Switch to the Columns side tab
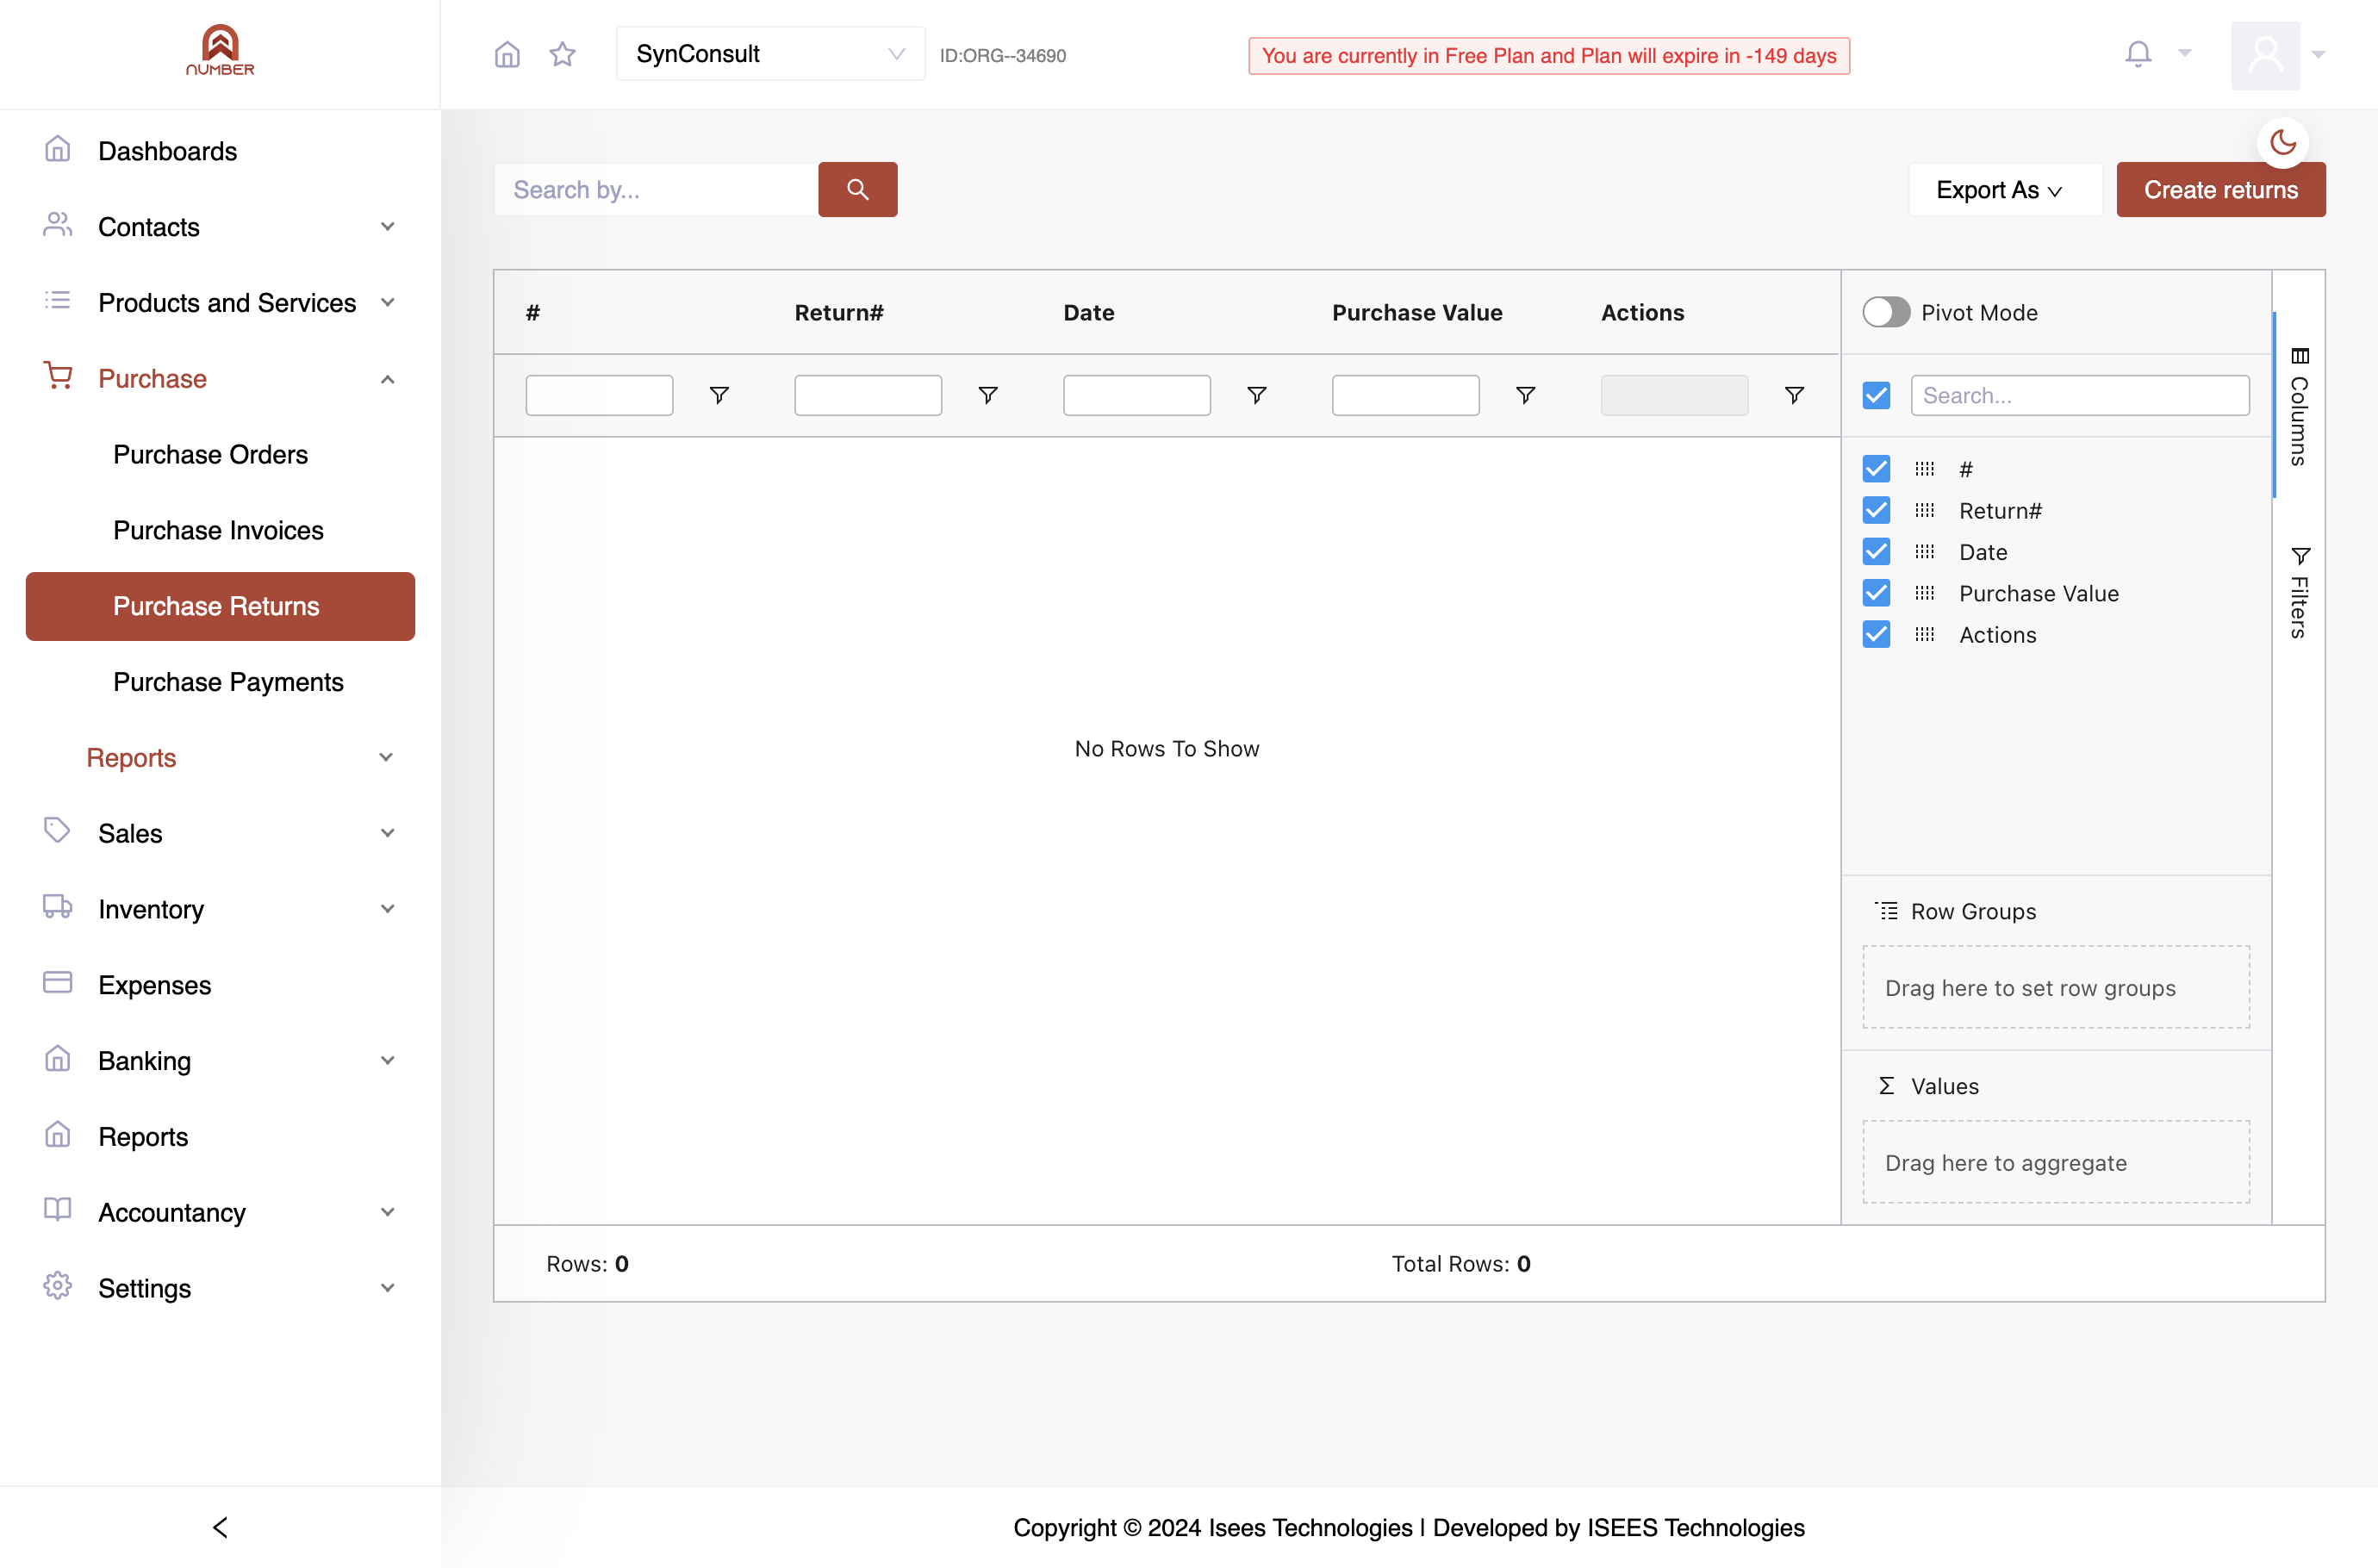The width and height of the screenshot is (2378, 1568). point(2299,405)
